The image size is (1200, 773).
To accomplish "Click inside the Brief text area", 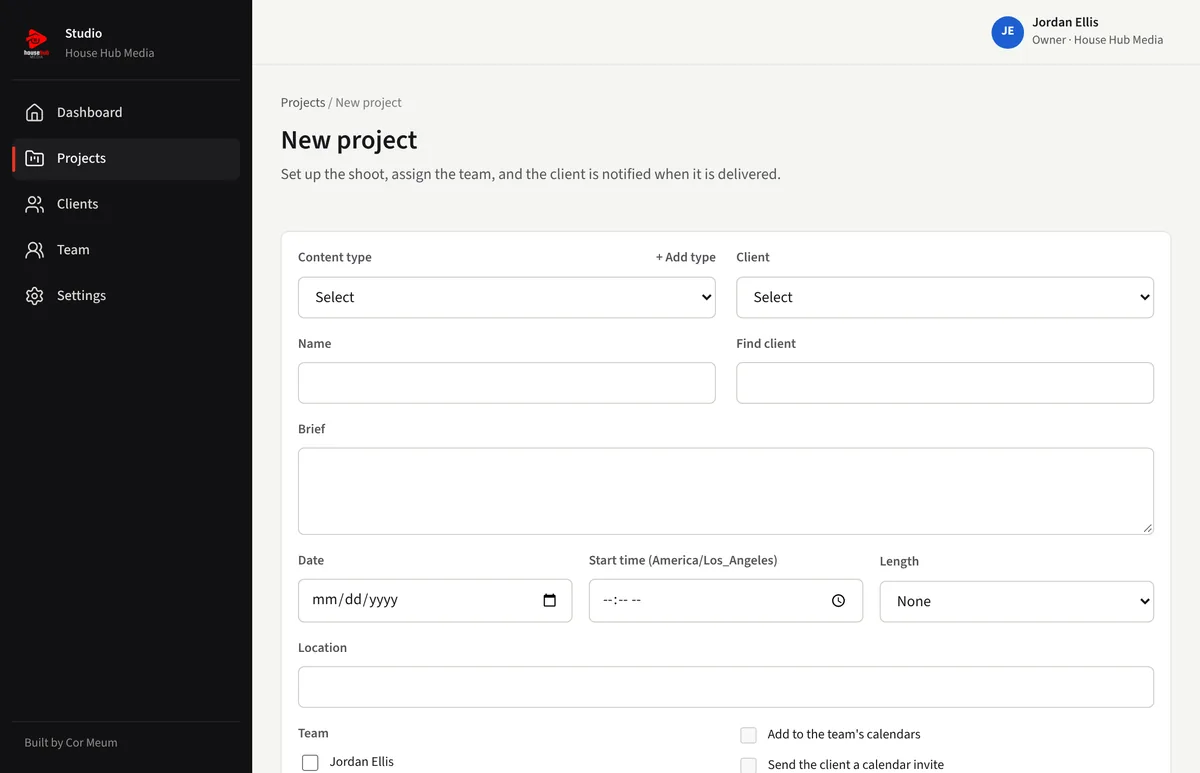I will click(726, 491).
